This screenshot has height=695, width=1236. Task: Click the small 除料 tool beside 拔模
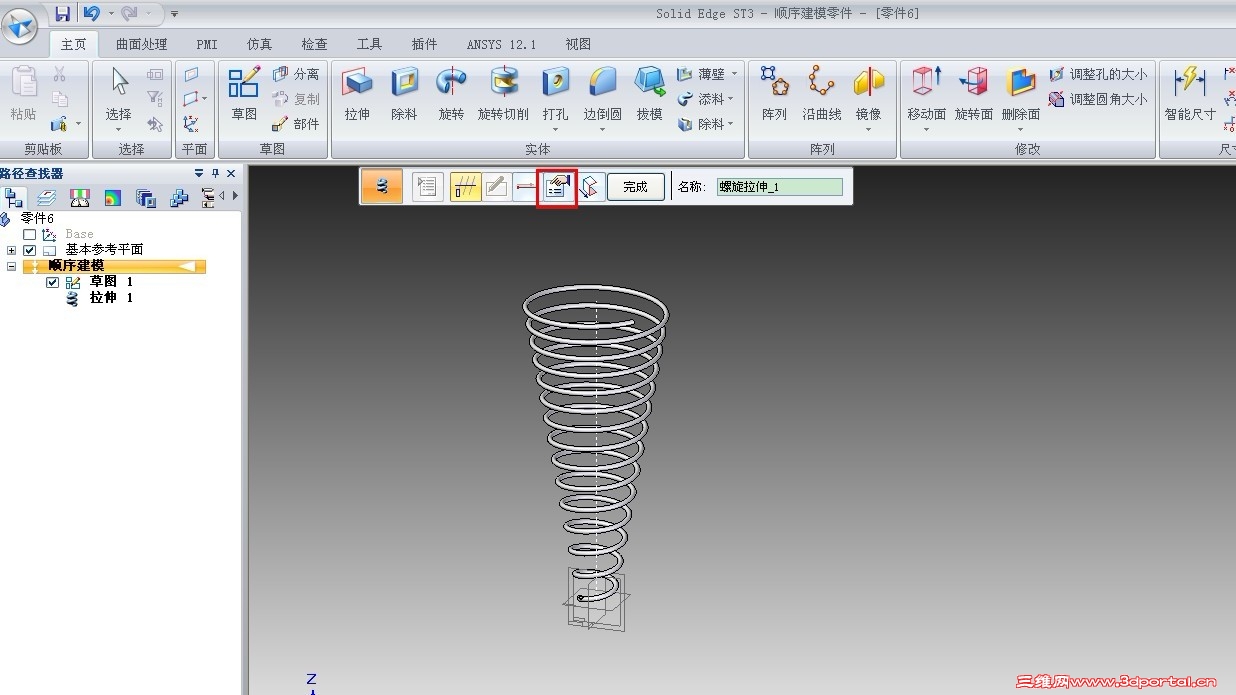703,124
